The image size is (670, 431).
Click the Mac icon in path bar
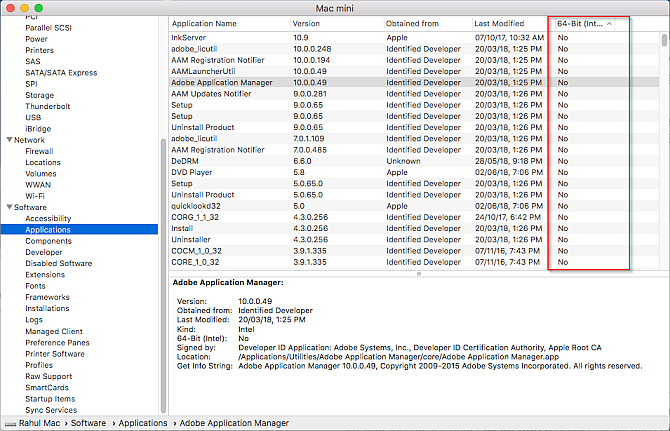tap(10, 423)
